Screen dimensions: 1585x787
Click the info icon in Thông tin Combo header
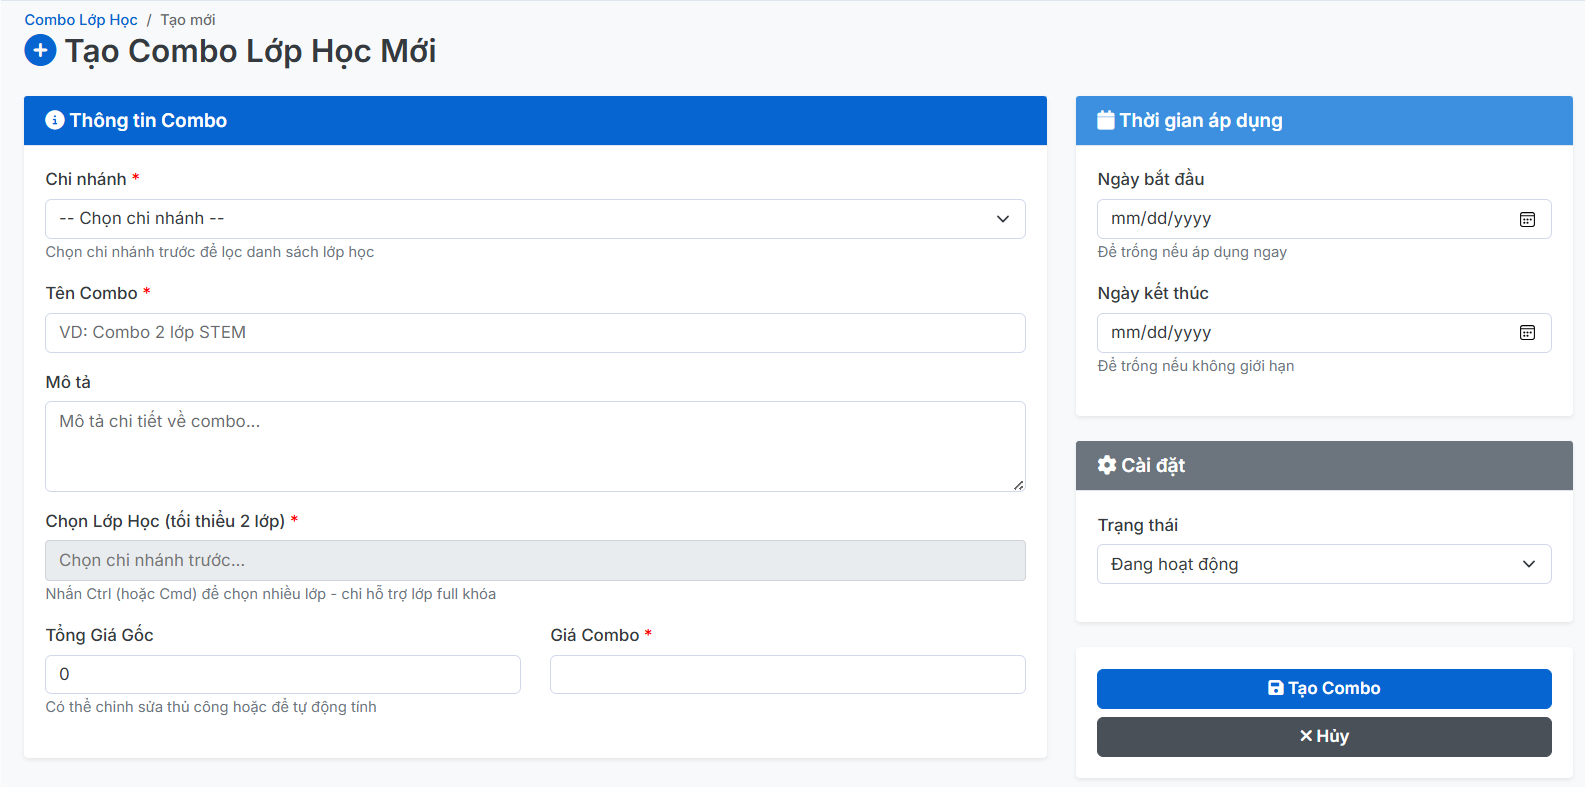(55, 120)
